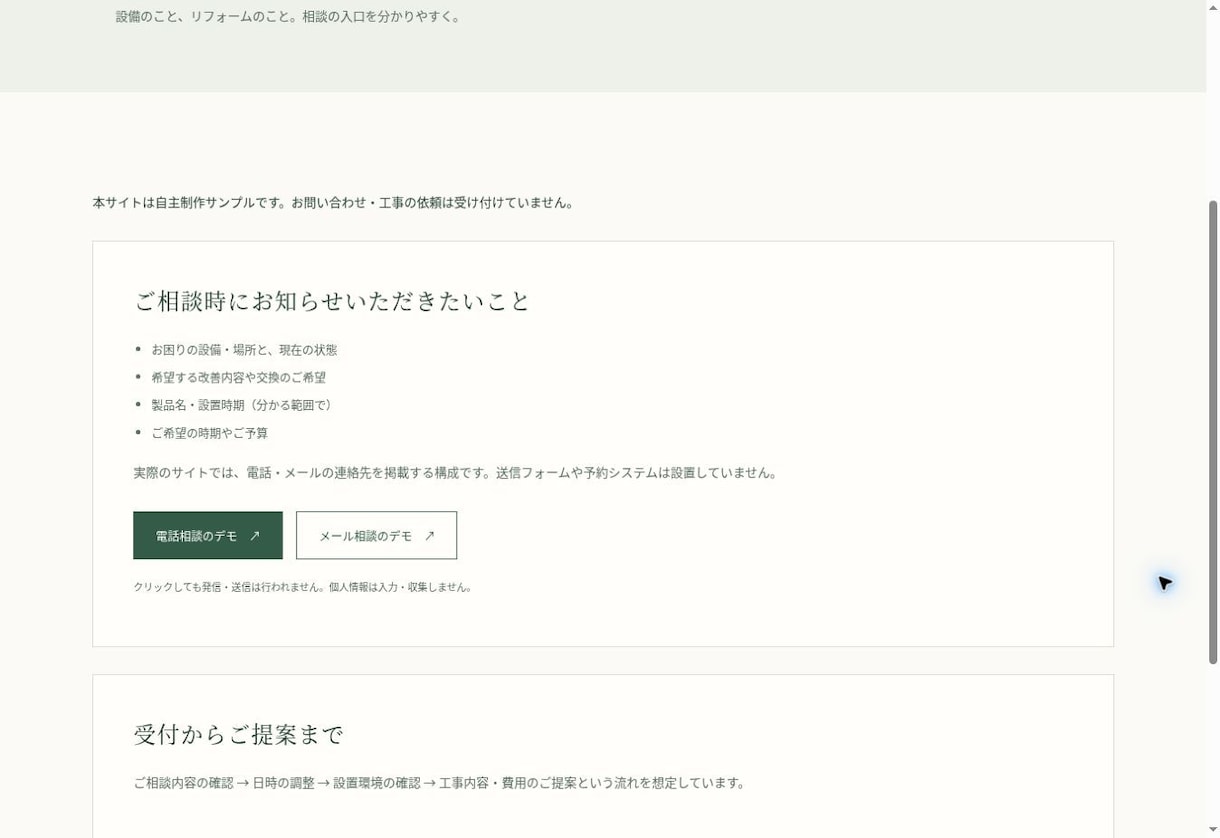Click the vertical page scrollbar thumb
Screen dimensions: 1220x838
point(1213,432)
